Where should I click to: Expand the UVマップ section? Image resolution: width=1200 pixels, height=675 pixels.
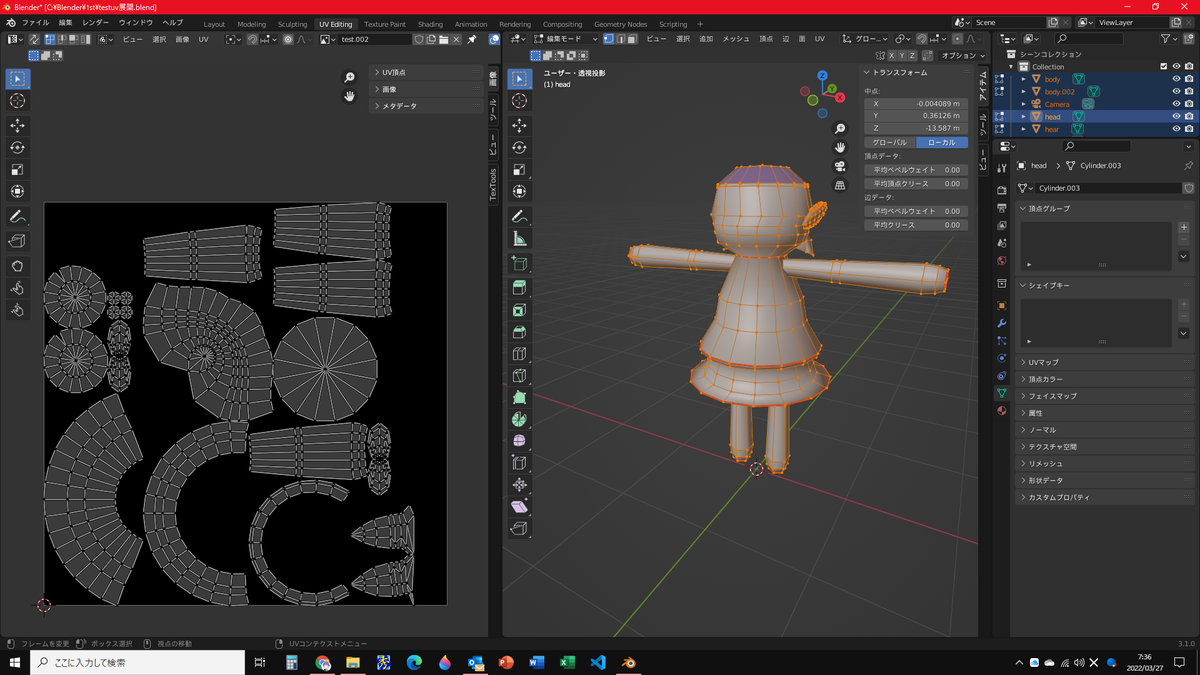click(1105, 362)
